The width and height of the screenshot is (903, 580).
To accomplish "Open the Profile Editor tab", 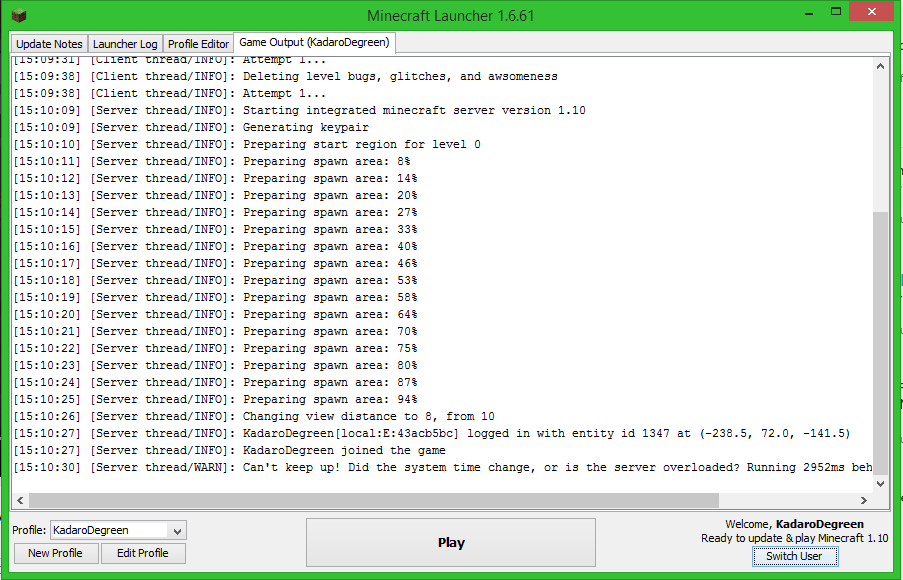I will [198, 44].
